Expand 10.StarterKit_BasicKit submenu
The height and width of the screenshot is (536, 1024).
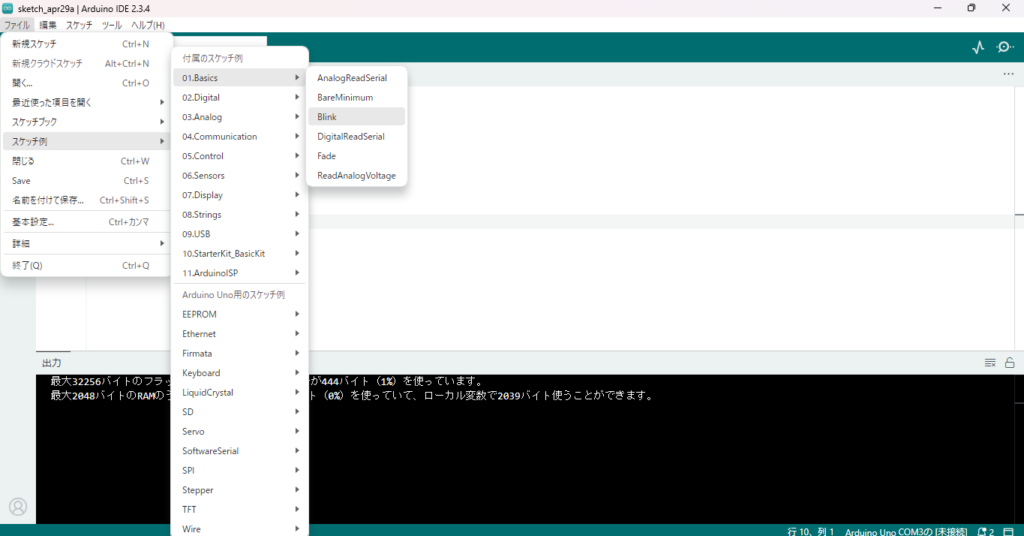point(240,253)
